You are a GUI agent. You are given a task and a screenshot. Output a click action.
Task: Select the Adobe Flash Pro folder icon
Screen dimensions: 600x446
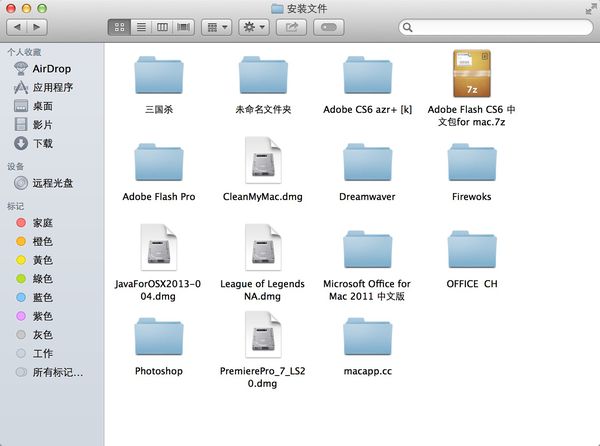(159, 163)
